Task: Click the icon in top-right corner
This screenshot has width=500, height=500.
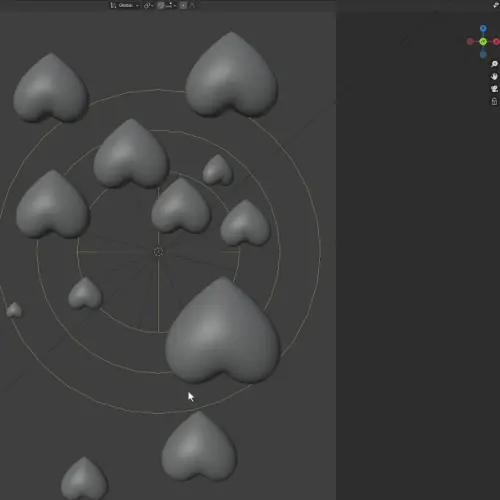Action: click(x=496, y=5)
